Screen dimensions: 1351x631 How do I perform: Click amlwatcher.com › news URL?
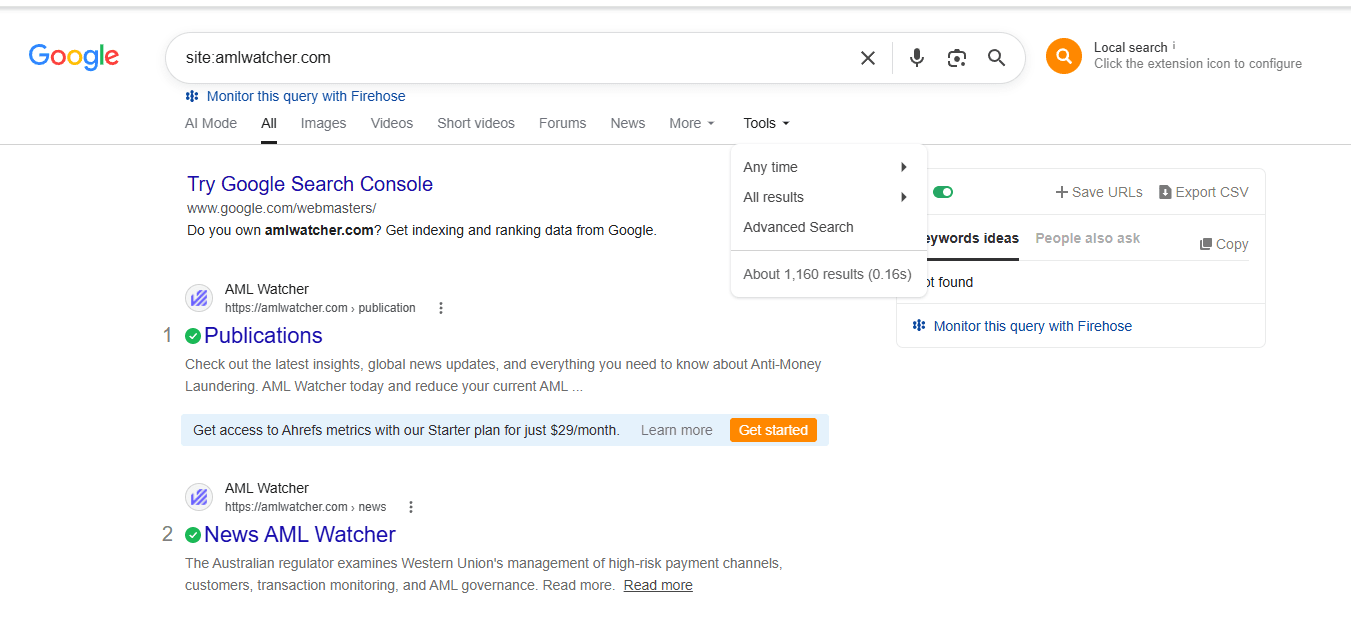pyautogui.click(x=305, y=507)
